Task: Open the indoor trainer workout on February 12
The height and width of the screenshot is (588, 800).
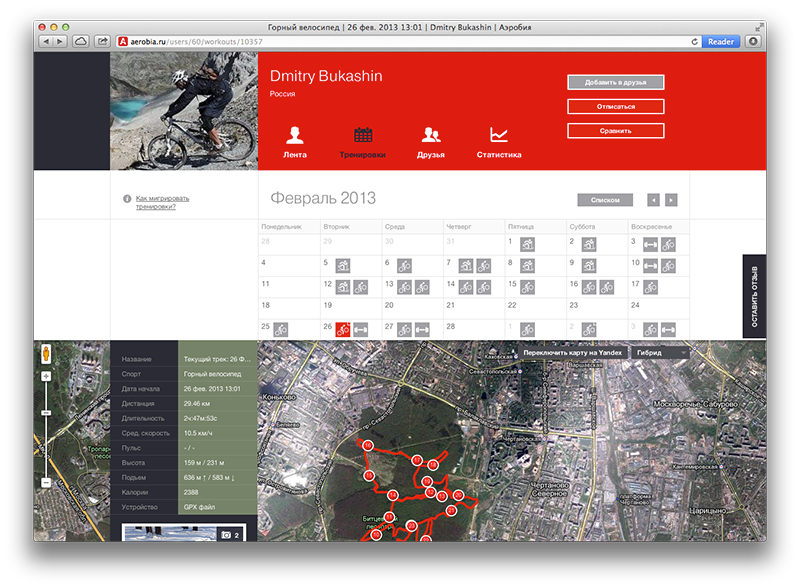Action: [343, 287]
